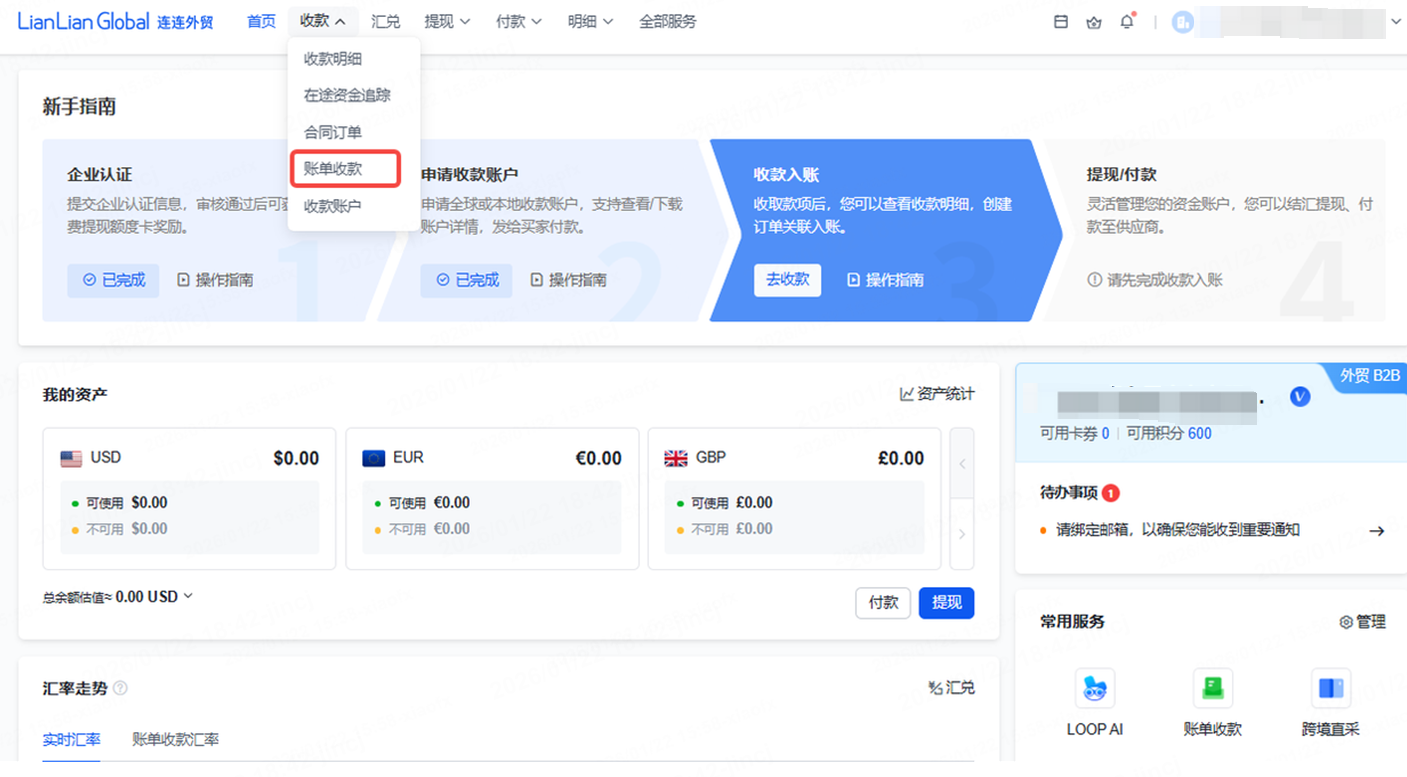The image size is (1407, 777).
Task: Click the white 去收款 button
Action: point(787,280)
